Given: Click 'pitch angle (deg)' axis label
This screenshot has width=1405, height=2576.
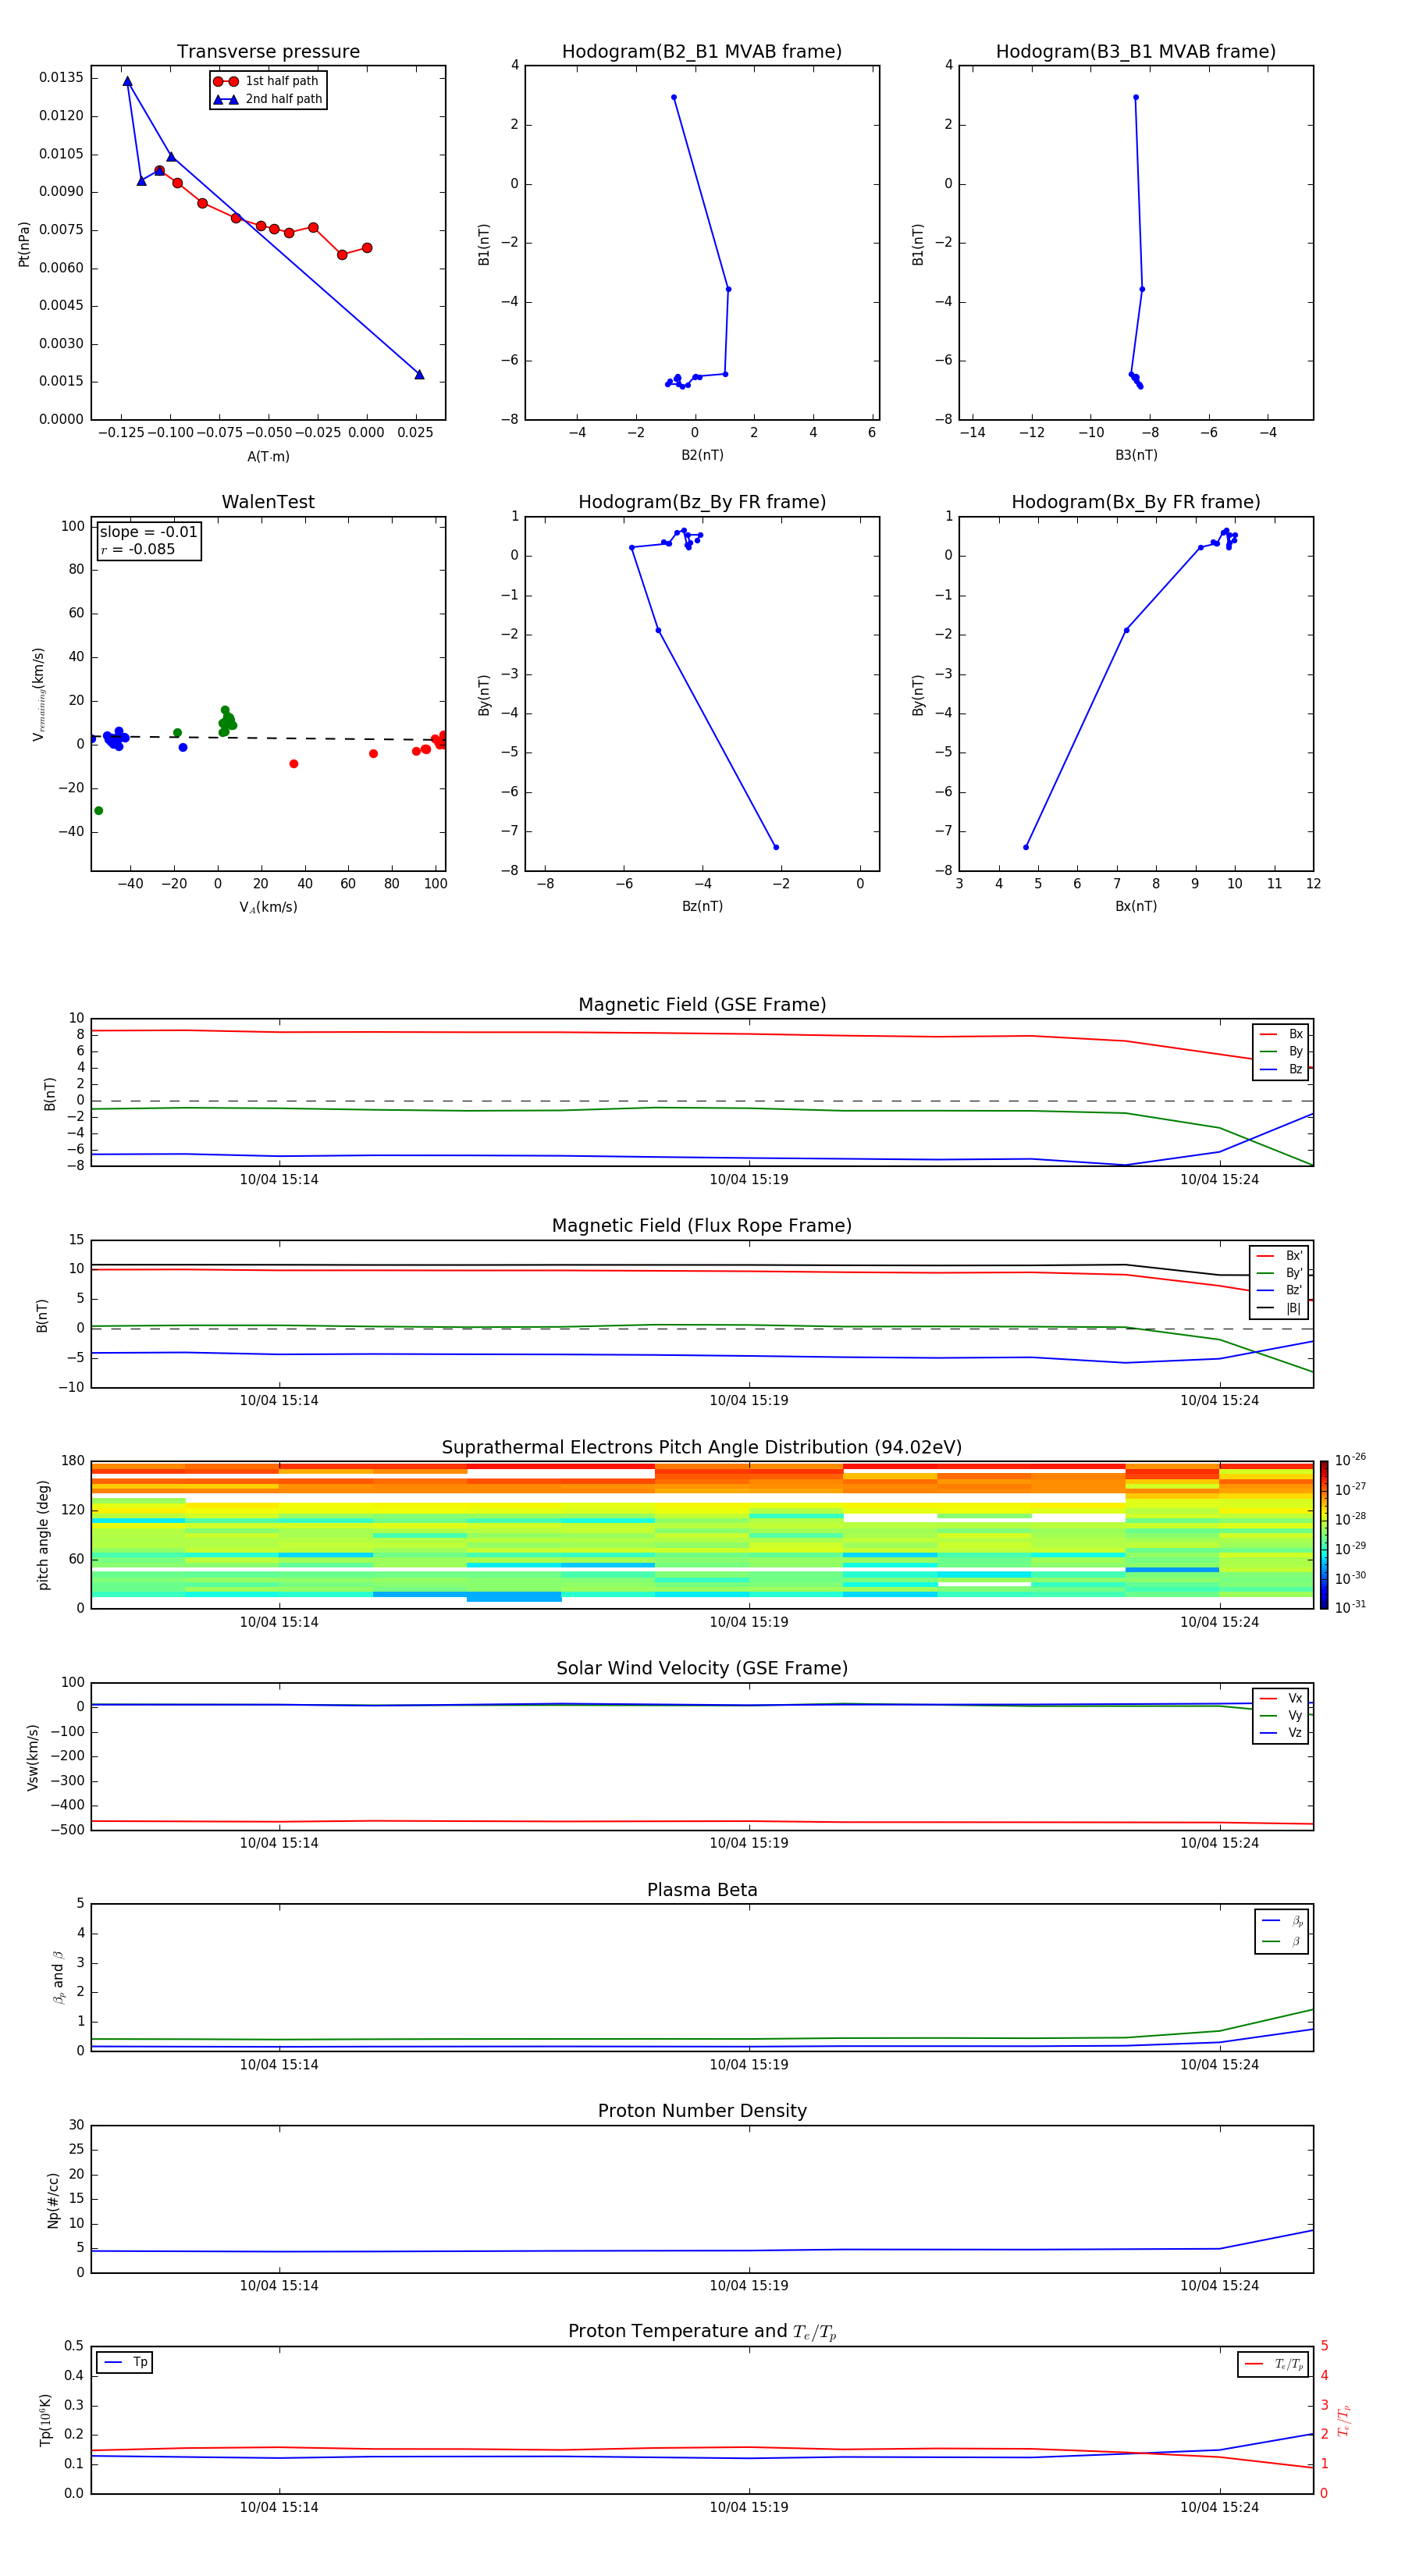Looking at the screenshot, I should point(43,1535).
